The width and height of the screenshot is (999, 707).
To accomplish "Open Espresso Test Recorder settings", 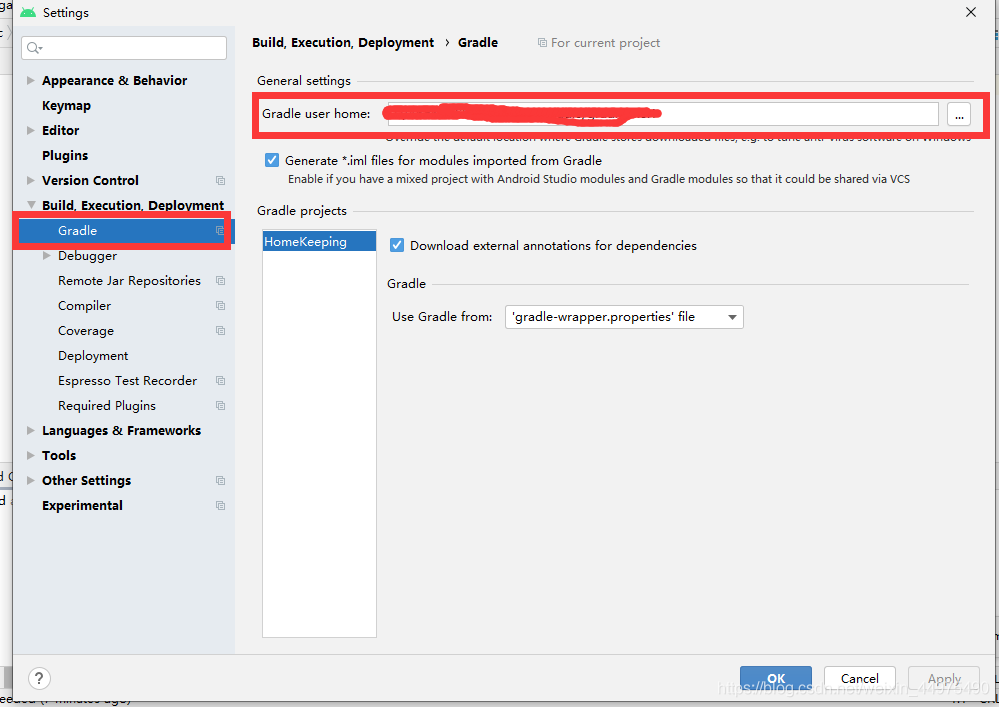I will click(x=127, y=381).
